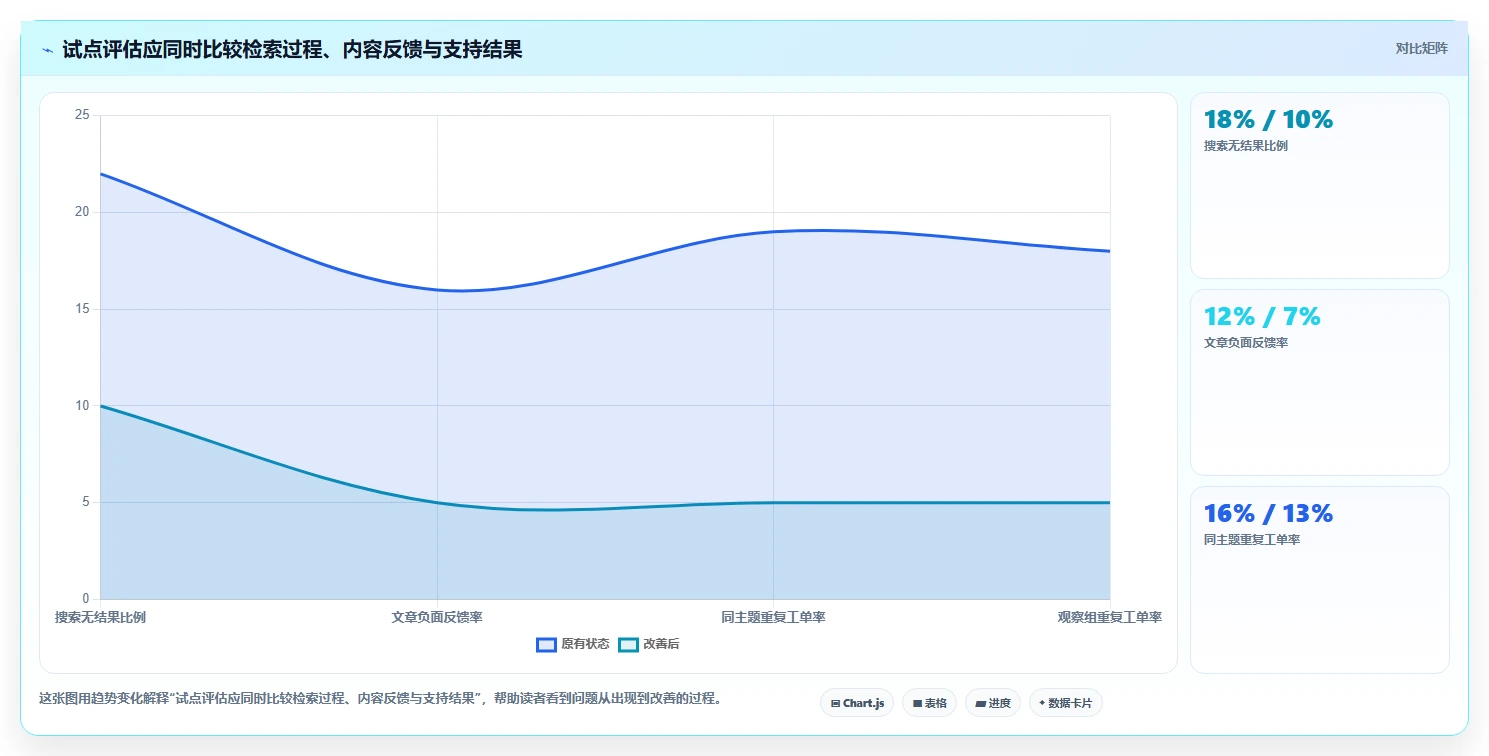Click the caption text below the chart
This screenshot has width=1489, height=756.
pos(380,698)
